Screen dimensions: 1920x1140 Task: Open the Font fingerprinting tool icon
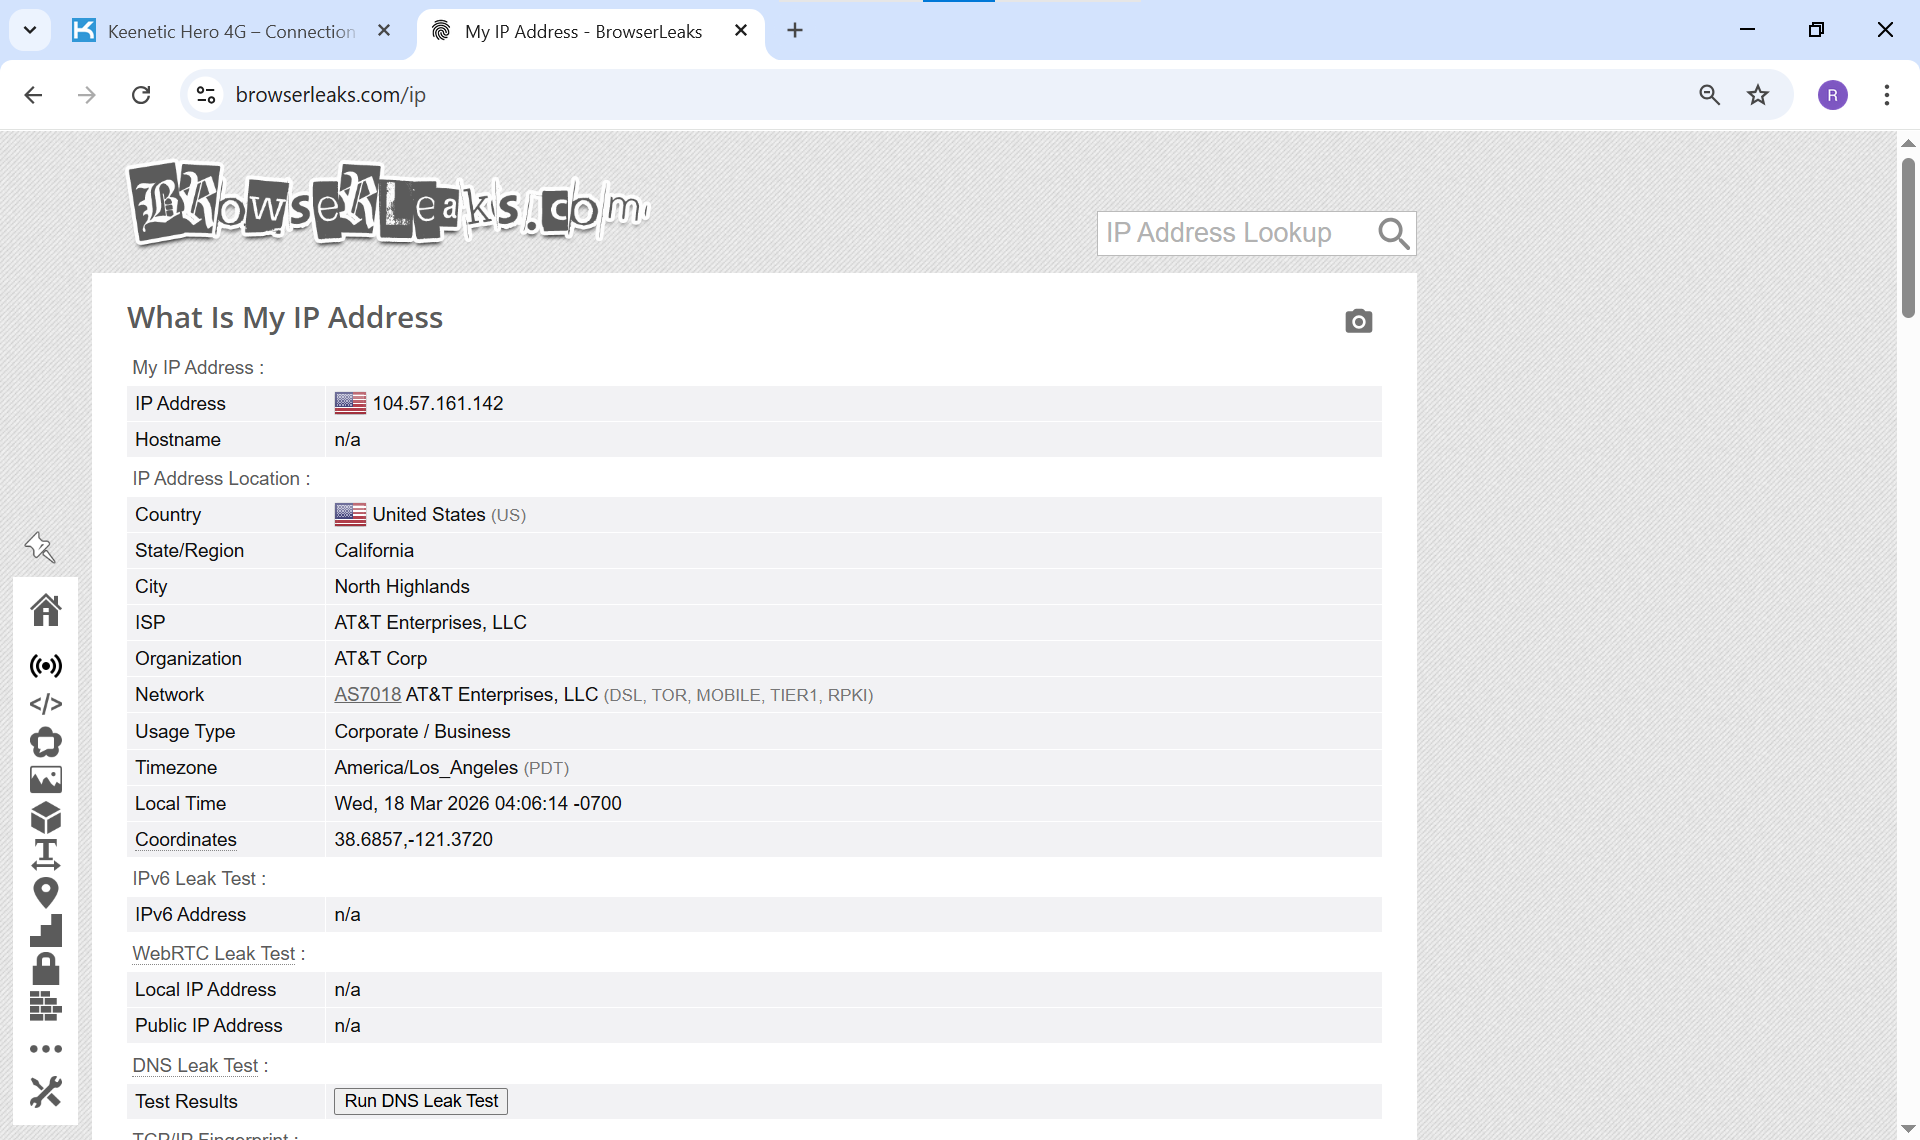pos(46,854)
